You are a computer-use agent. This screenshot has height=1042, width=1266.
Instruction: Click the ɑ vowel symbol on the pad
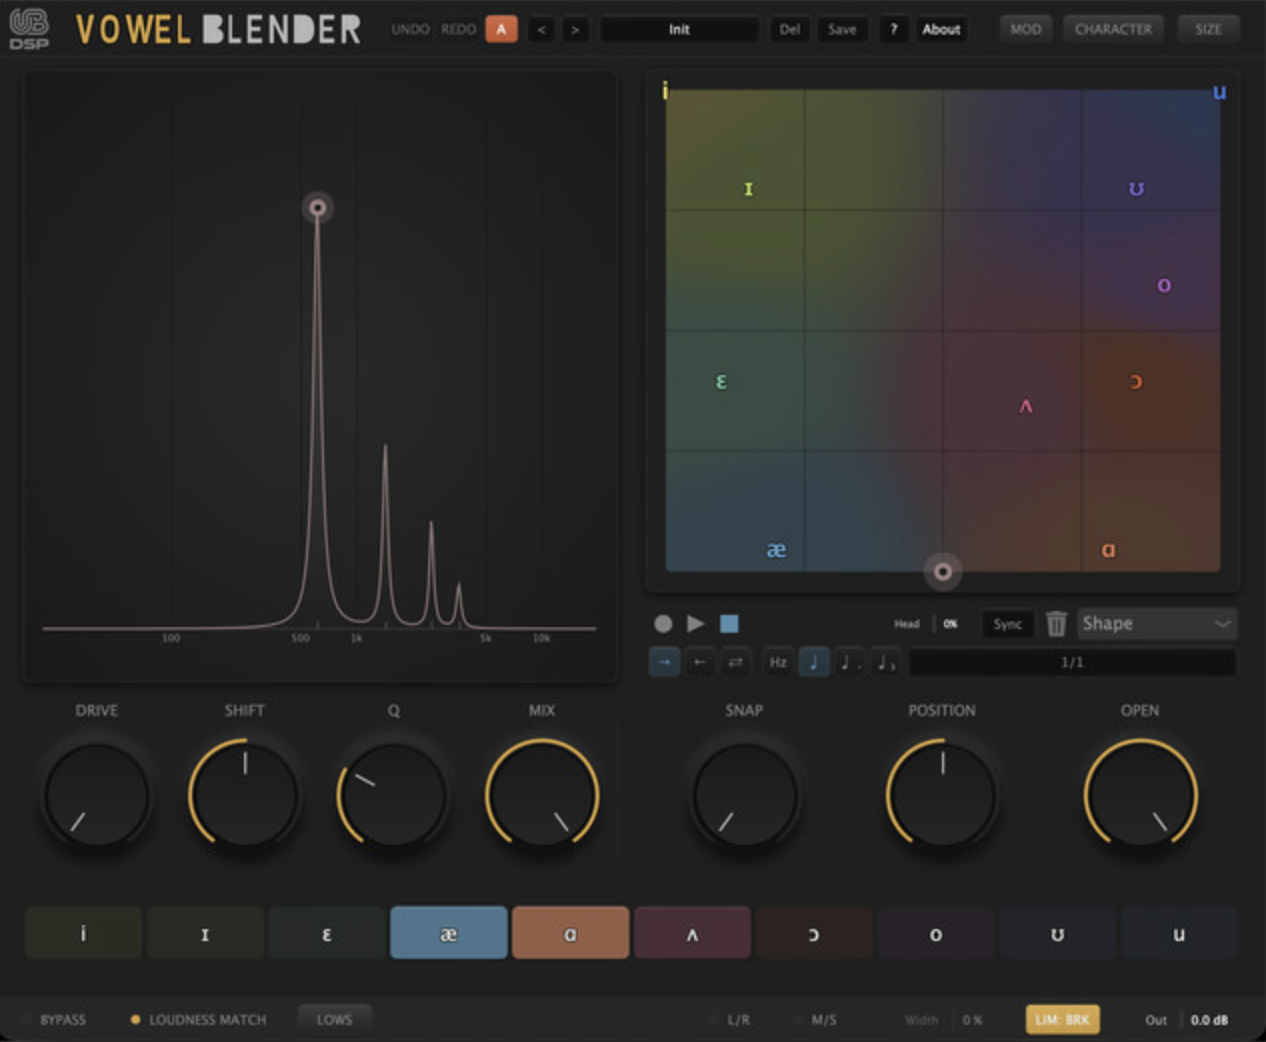pos(1108,550)
